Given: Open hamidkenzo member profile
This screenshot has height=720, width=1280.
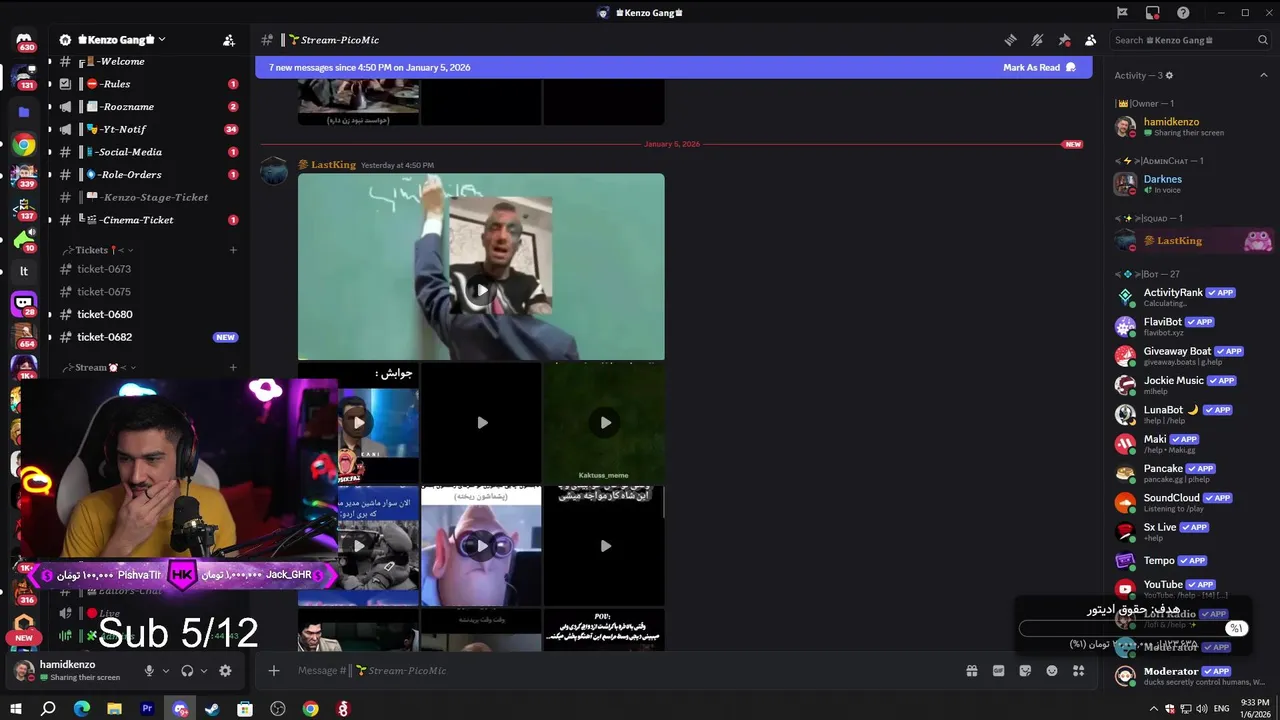Looking at the screenshot, I should (x=1190, y=126).
